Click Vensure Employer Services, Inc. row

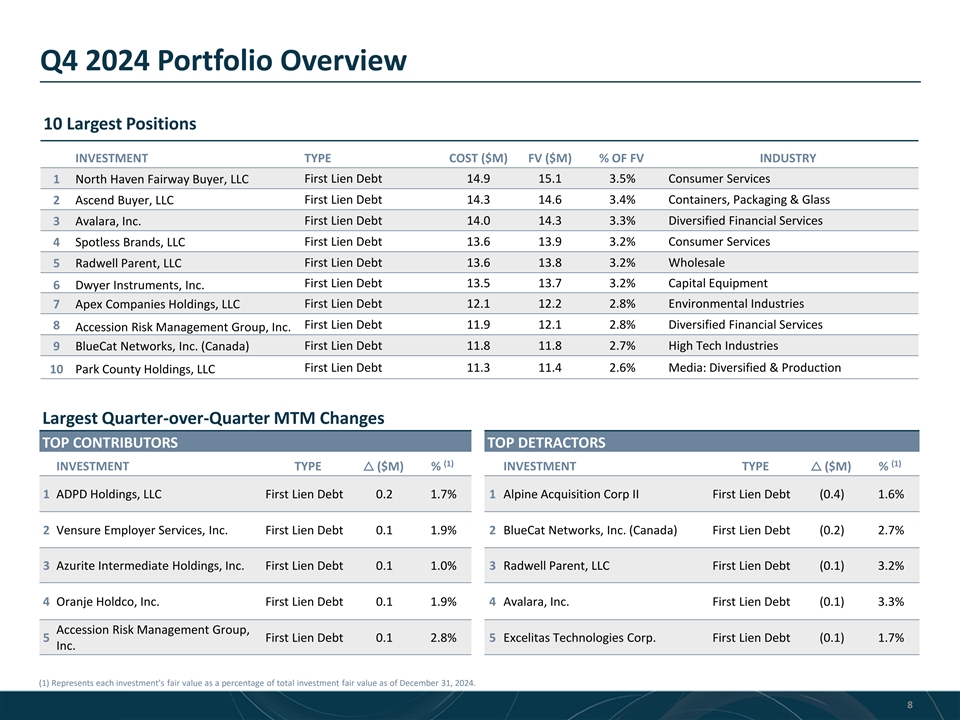(142, 530)
